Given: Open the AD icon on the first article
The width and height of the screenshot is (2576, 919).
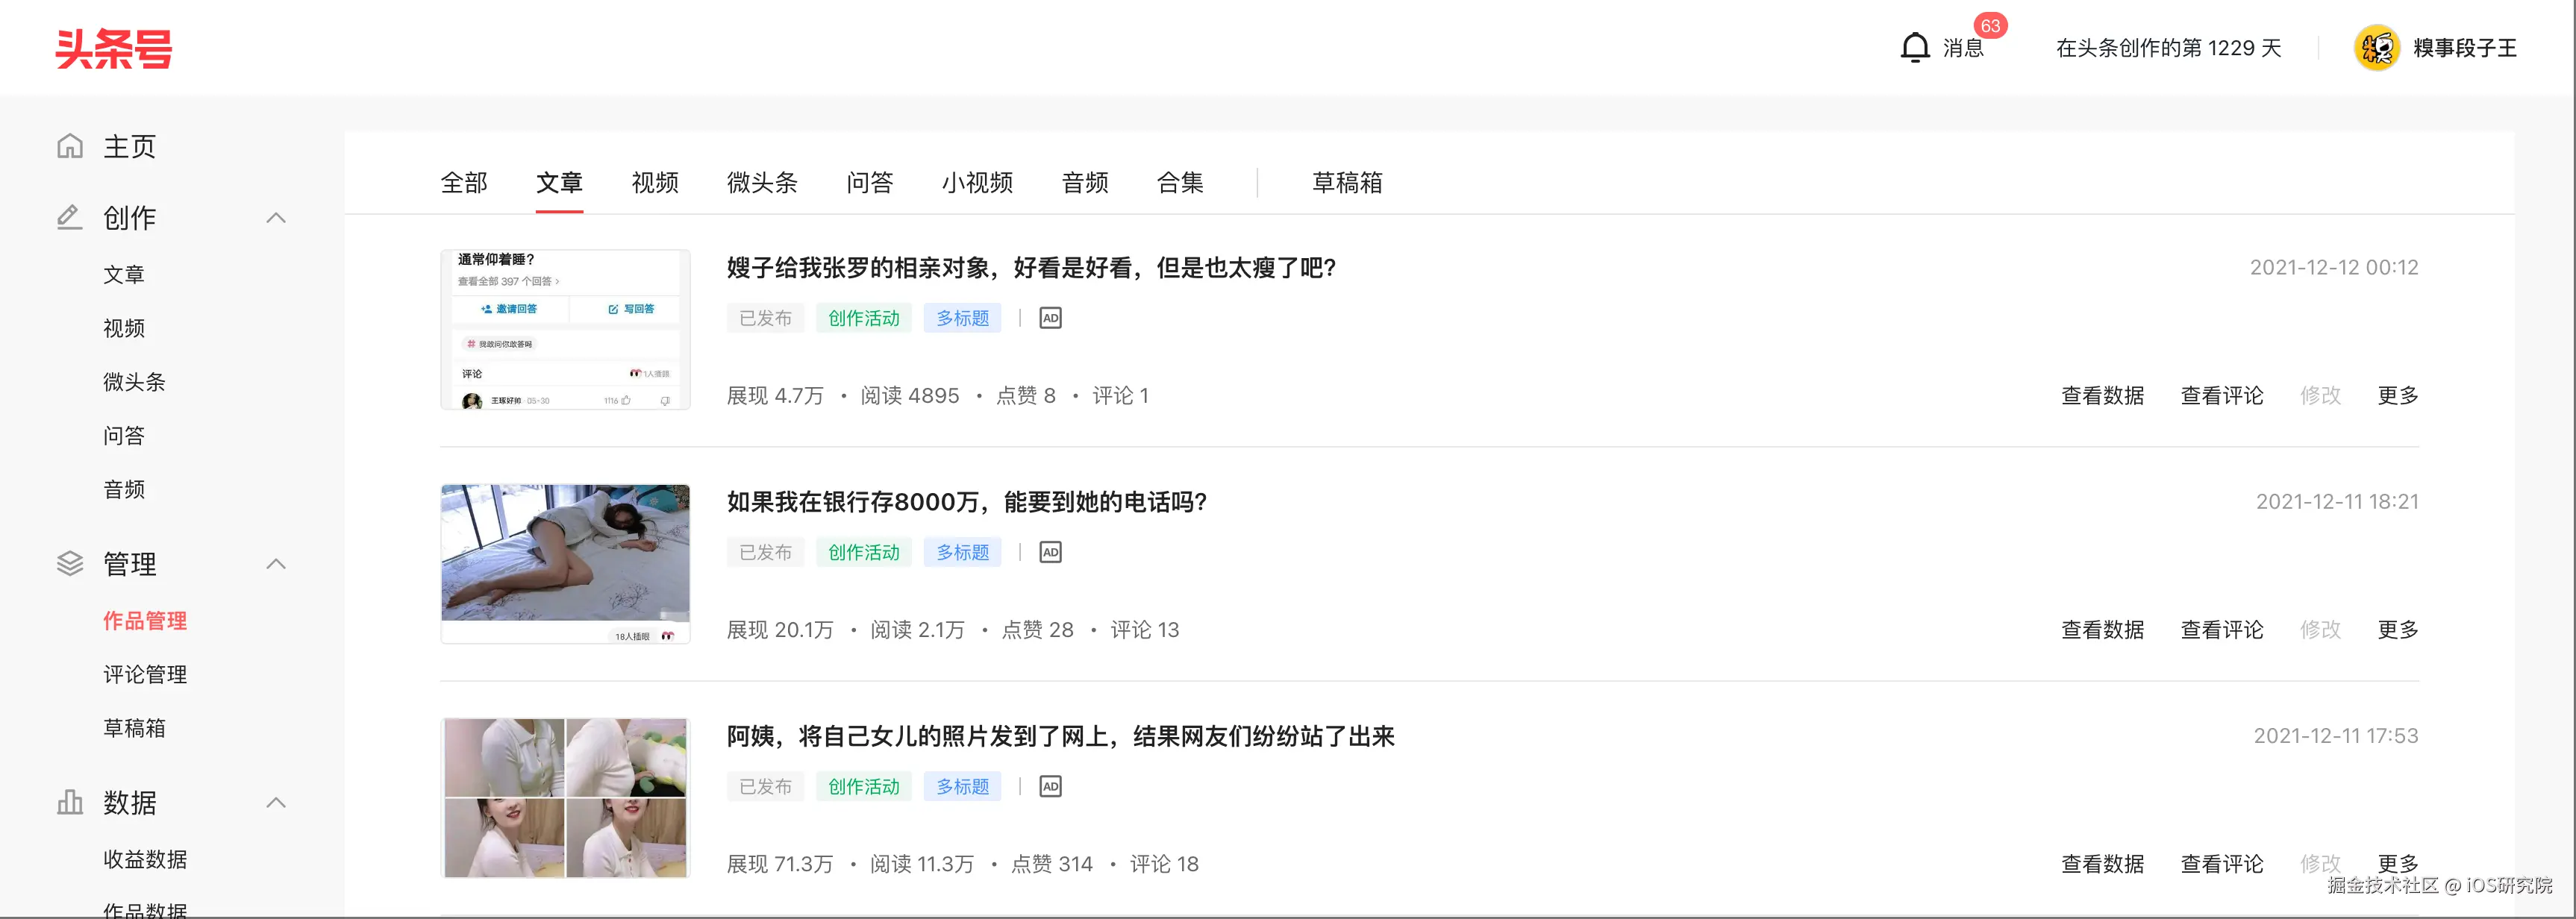Looking at the screenshot, I should pyautogui.click(x=1050, y=317).
